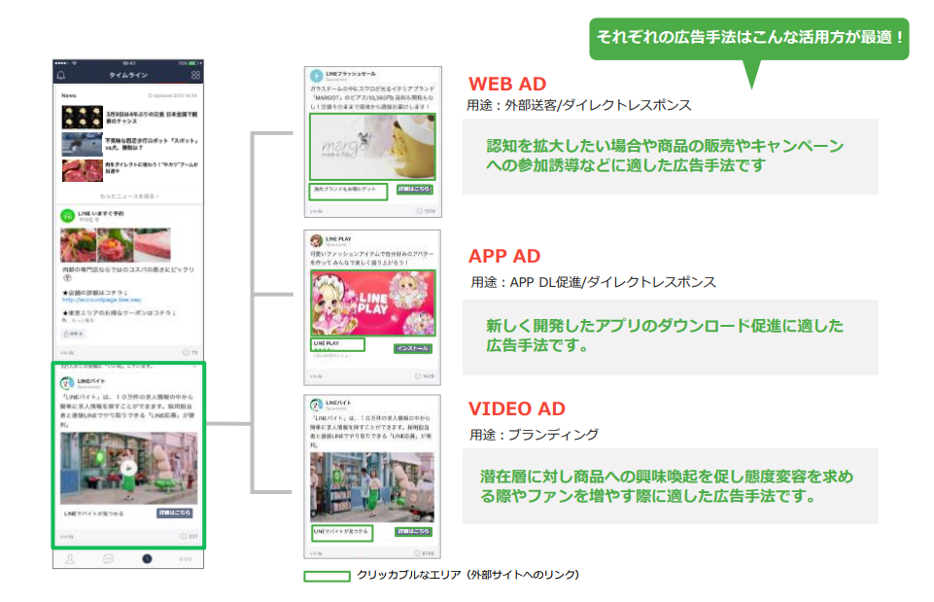Click 'タイムライン' title in the phone header
This screenshot has width=934, height=602.
(x=128, y=75)
